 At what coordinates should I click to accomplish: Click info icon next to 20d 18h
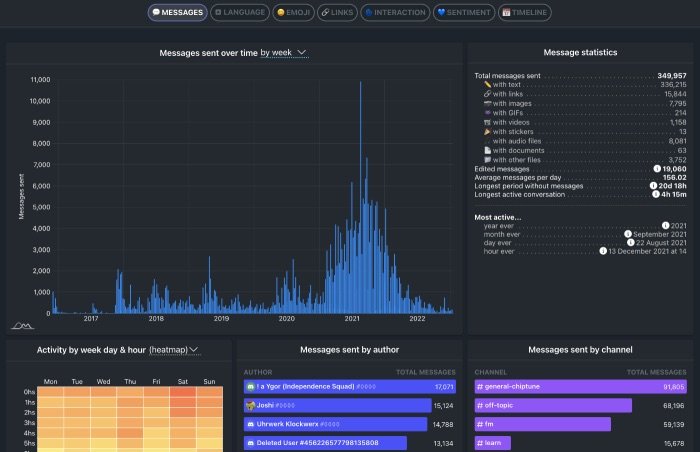point(654,185)
